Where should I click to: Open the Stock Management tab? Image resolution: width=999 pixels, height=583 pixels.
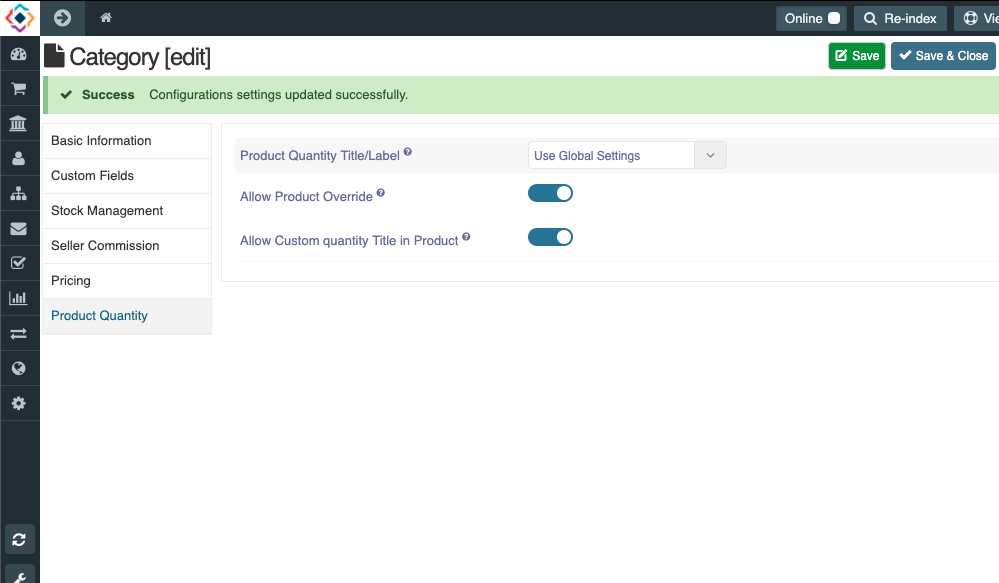pos(127,211)
